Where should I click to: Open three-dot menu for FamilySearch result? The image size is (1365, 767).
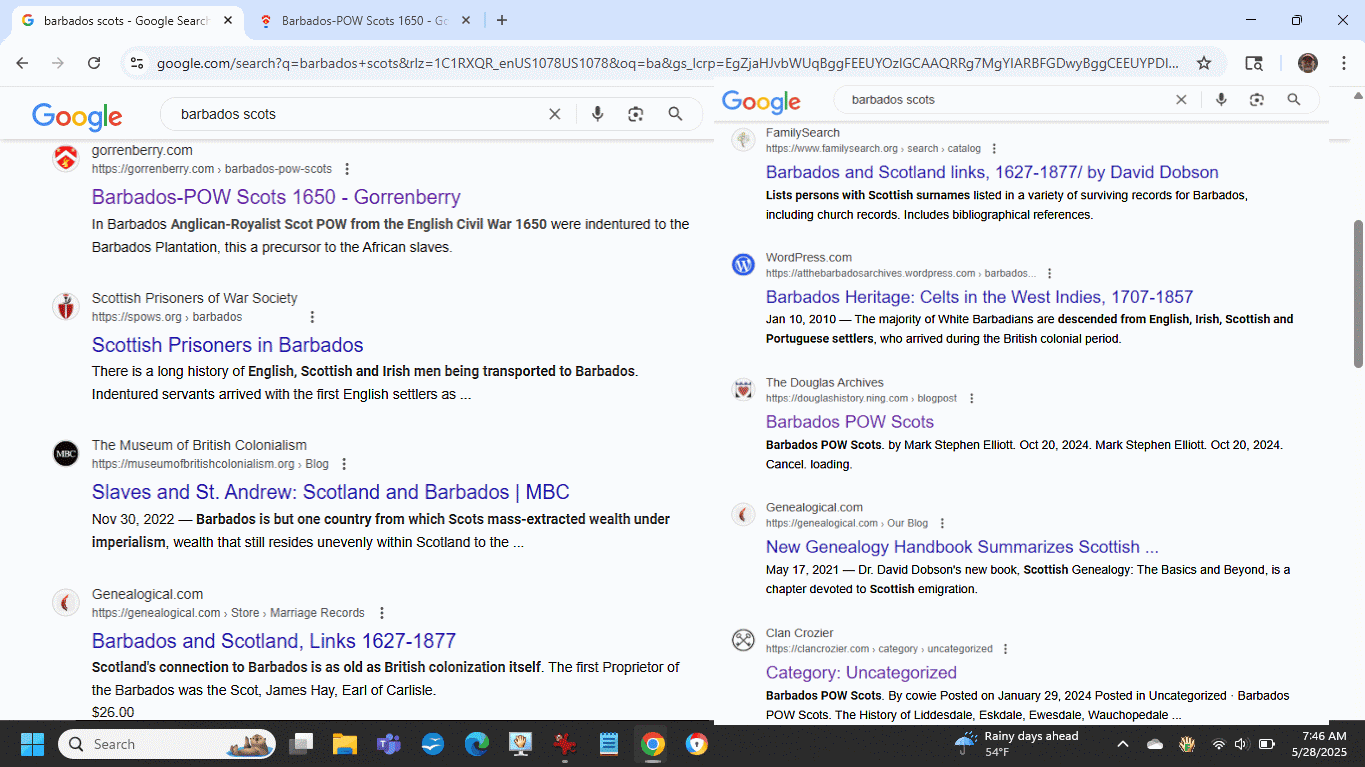pos(993,149)
